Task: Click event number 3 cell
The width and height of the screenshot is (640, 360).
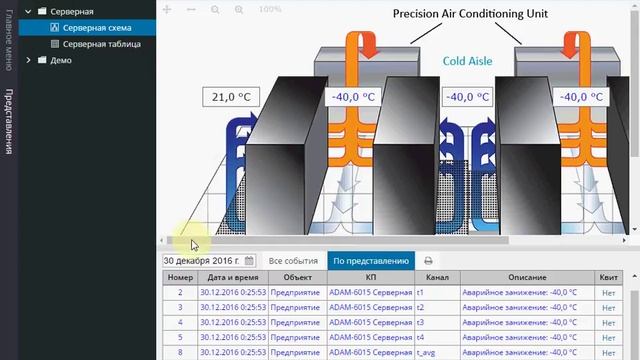Action: coord(180,308)
